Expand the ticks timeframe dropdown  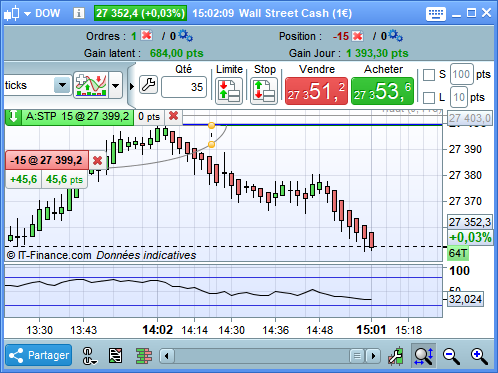(x=62, y=85)
